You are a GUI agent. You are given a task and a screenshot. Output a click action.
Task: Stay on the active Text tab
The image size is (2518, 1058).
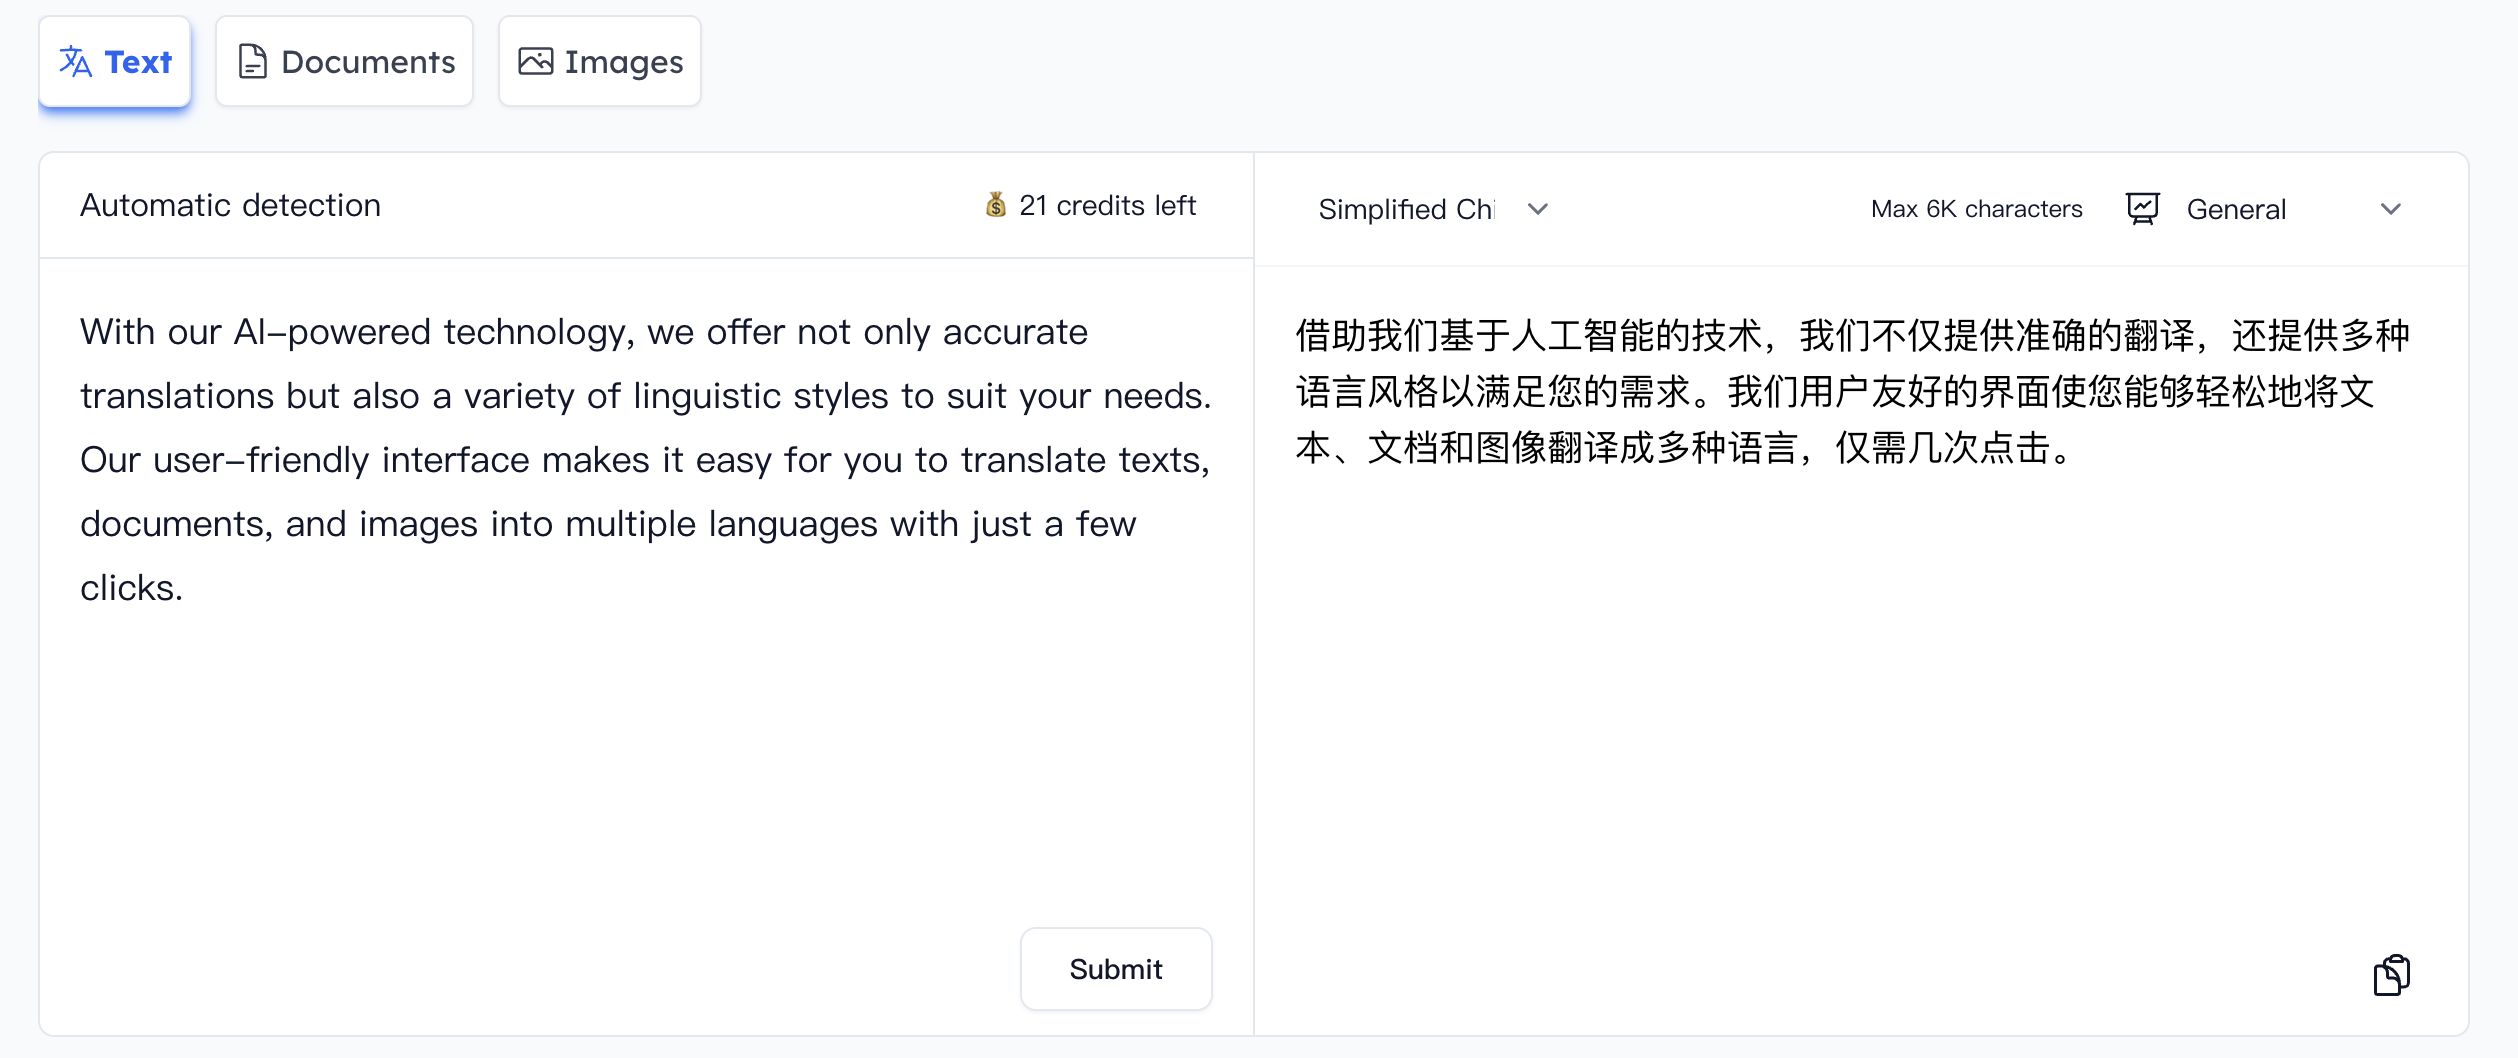pyautogui.click(x=114, y=62)
